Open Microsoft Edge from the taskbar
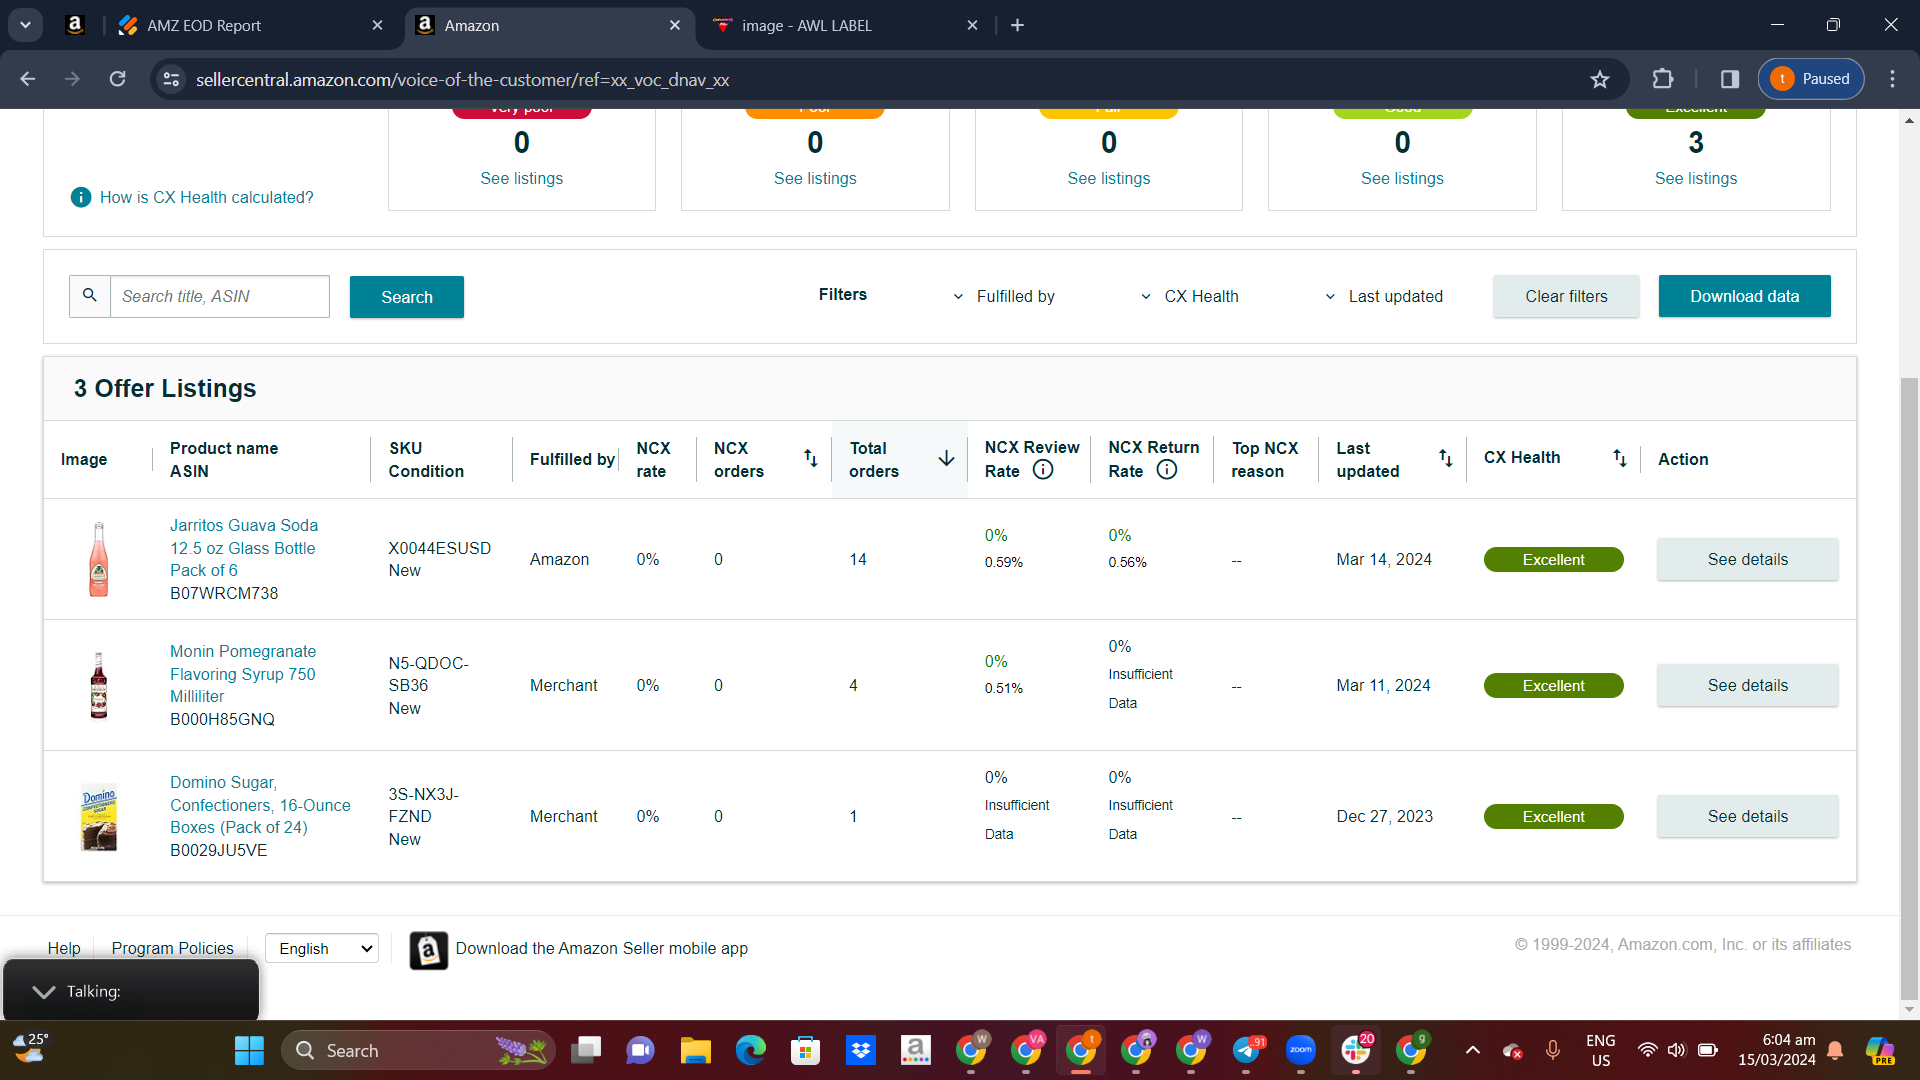Image resolution: width=1920 pixels, height=1080 pixels. [x=750, y=1051]
